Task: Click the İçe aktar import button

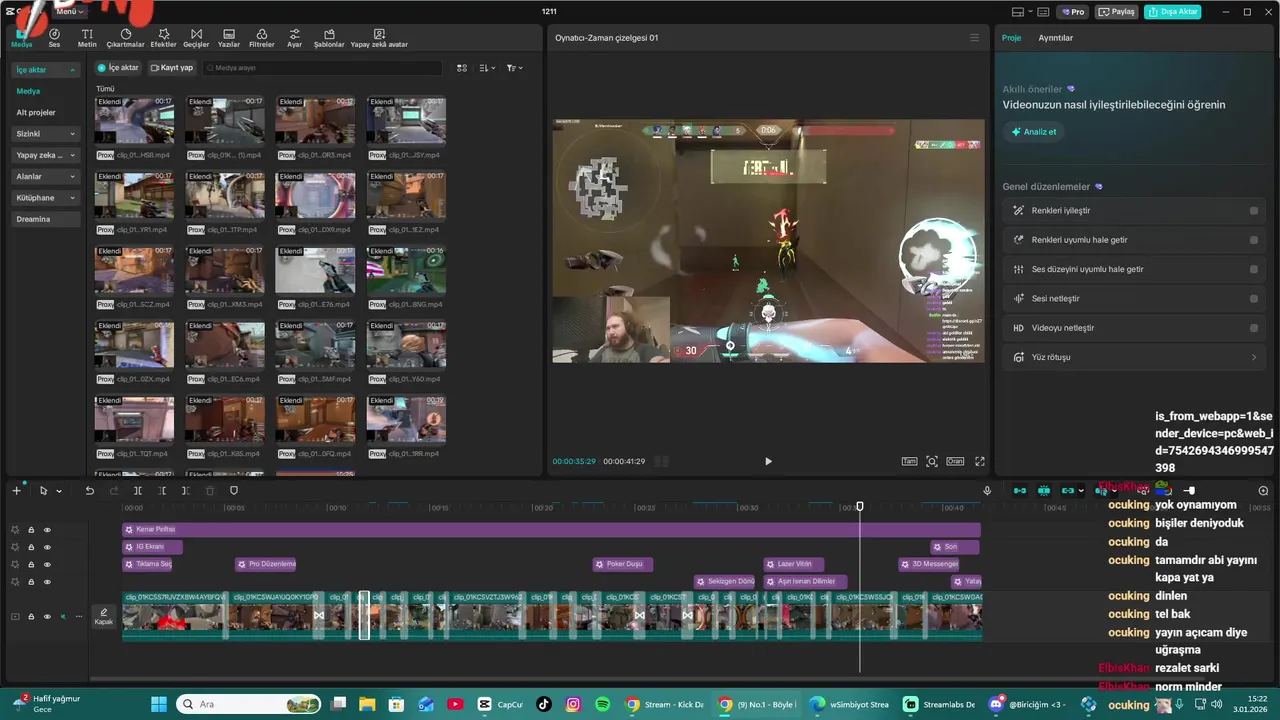Action: tap(119, 68)
